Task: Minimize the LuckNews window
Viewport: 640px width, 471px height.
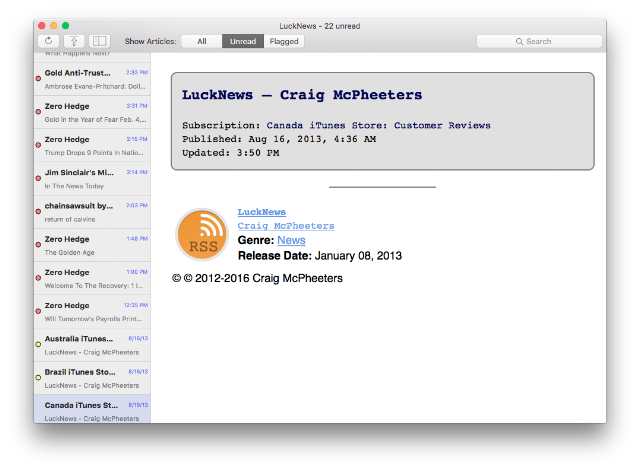Action: tap(53, 26)
